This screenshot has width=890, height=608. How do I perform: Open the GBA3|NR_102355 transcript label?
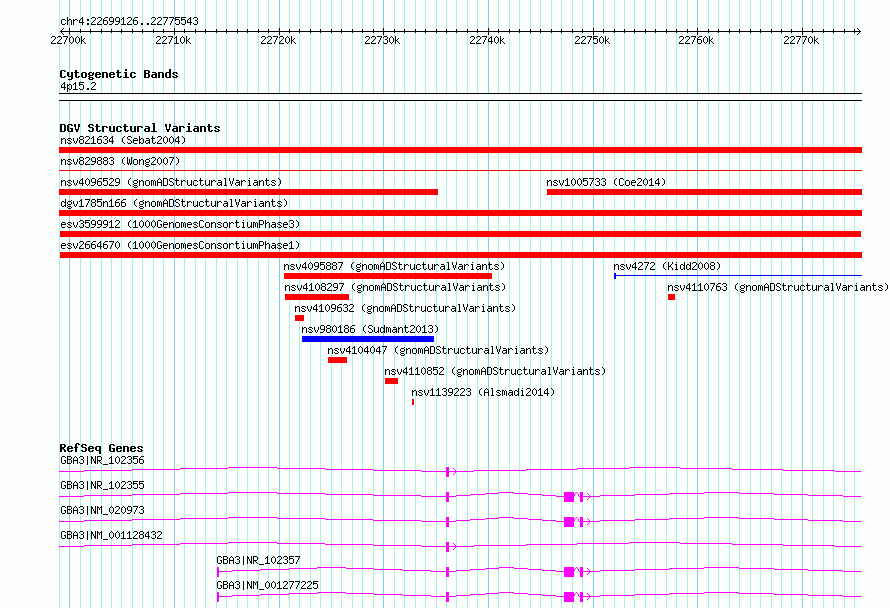coord(102,485)
